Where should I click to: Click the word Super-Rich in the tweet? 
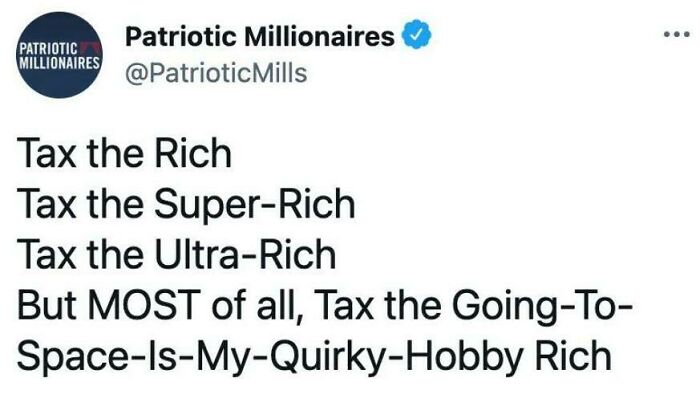click(255, 204)
